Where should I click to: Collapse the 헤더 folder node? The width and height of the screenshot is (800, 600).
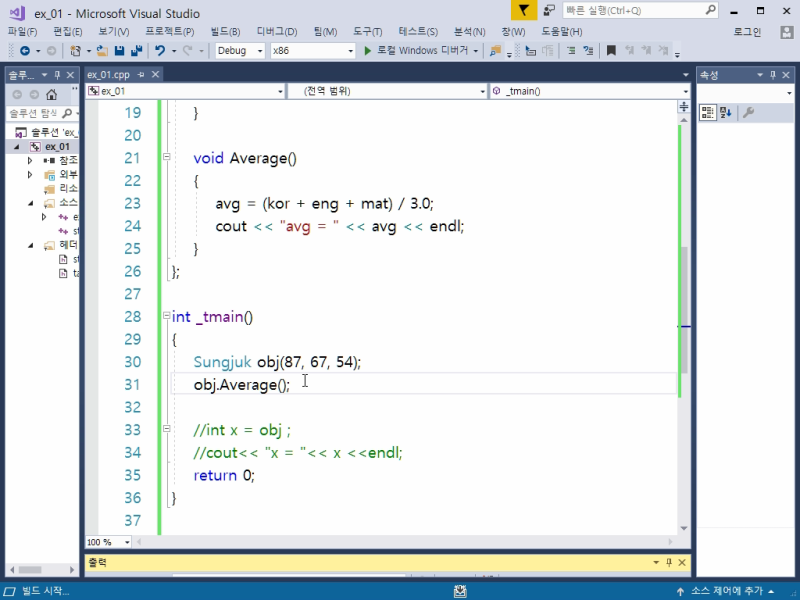(x=31, y=245)
